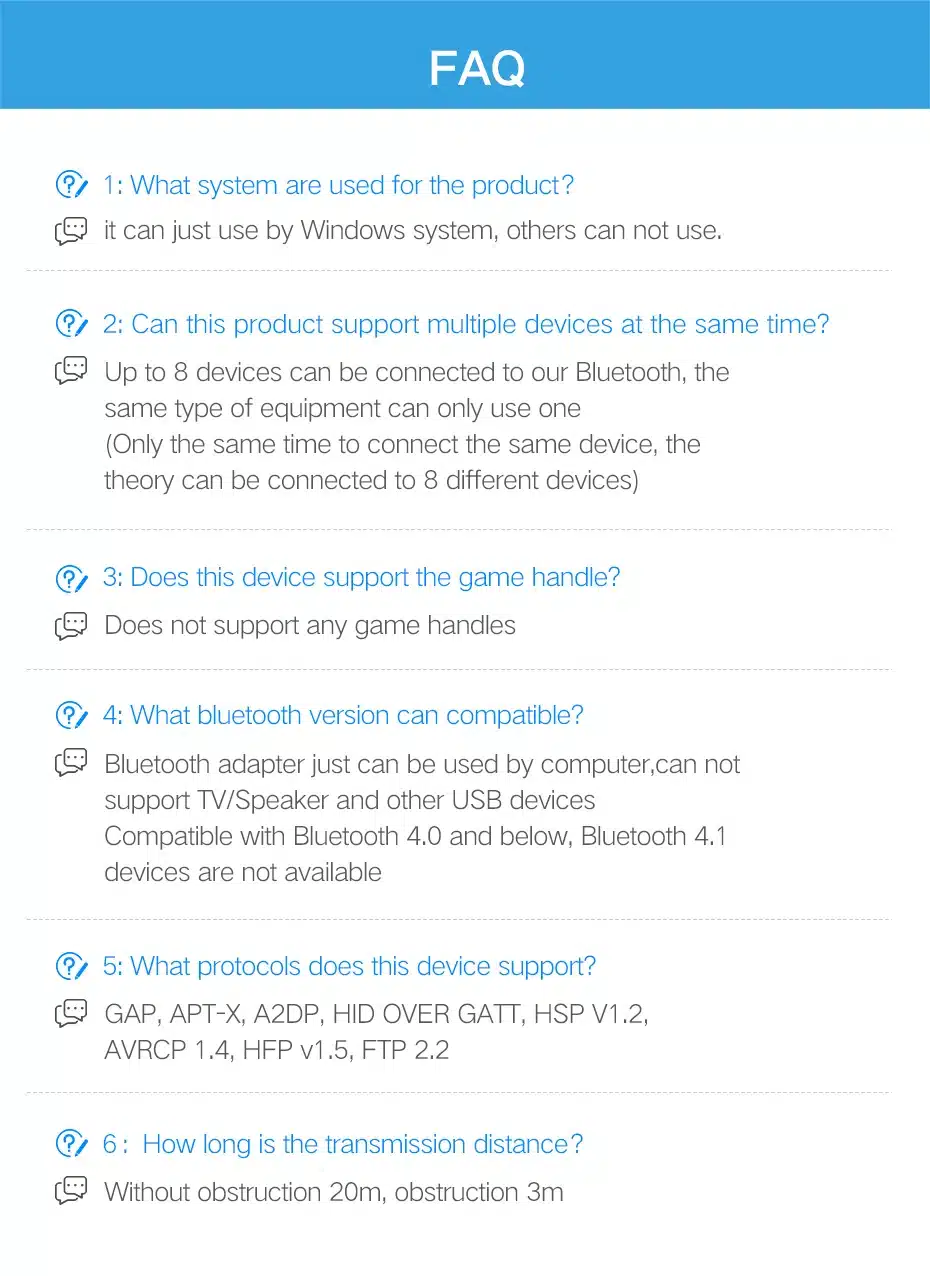Click the chat bubble icon beside 20m obstruction answer
The width and height of the screenshot is (930, 1276).
coord(71,1191)
